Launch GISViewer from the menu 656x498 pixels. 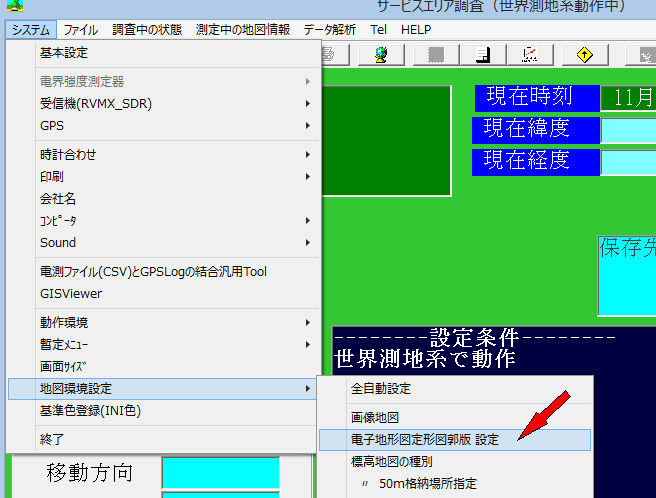(71, 293)
